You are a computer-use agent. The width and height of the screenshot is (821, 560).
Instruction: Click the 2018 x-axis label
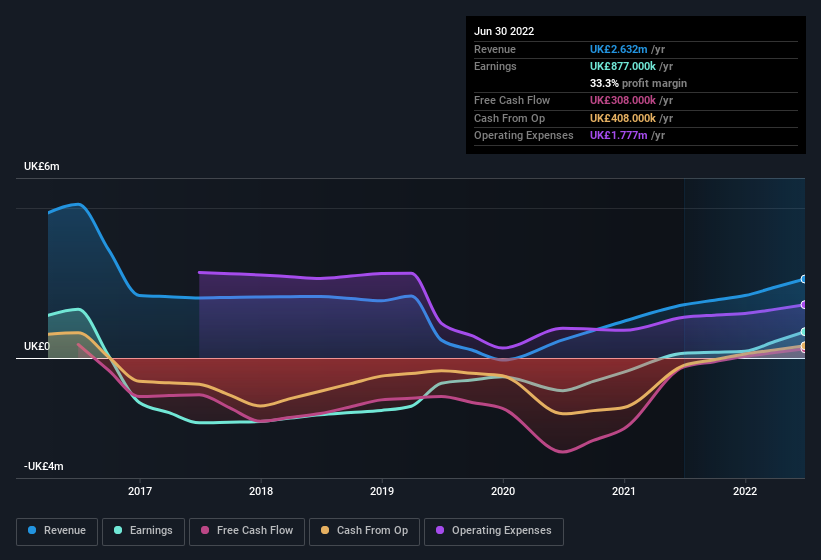coord(261,491)
